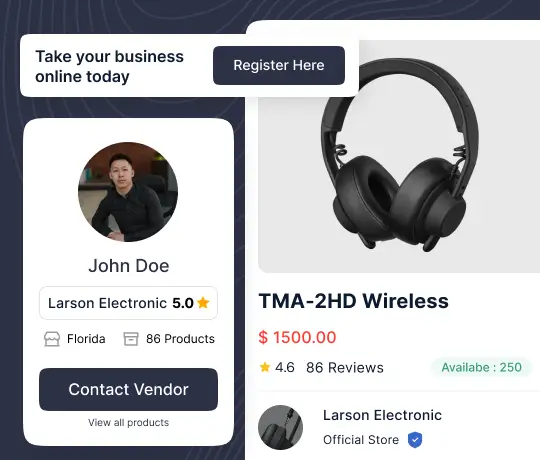Follow the View all products link
The width and height of the screenshot is (540, 460).
(128, 422)
